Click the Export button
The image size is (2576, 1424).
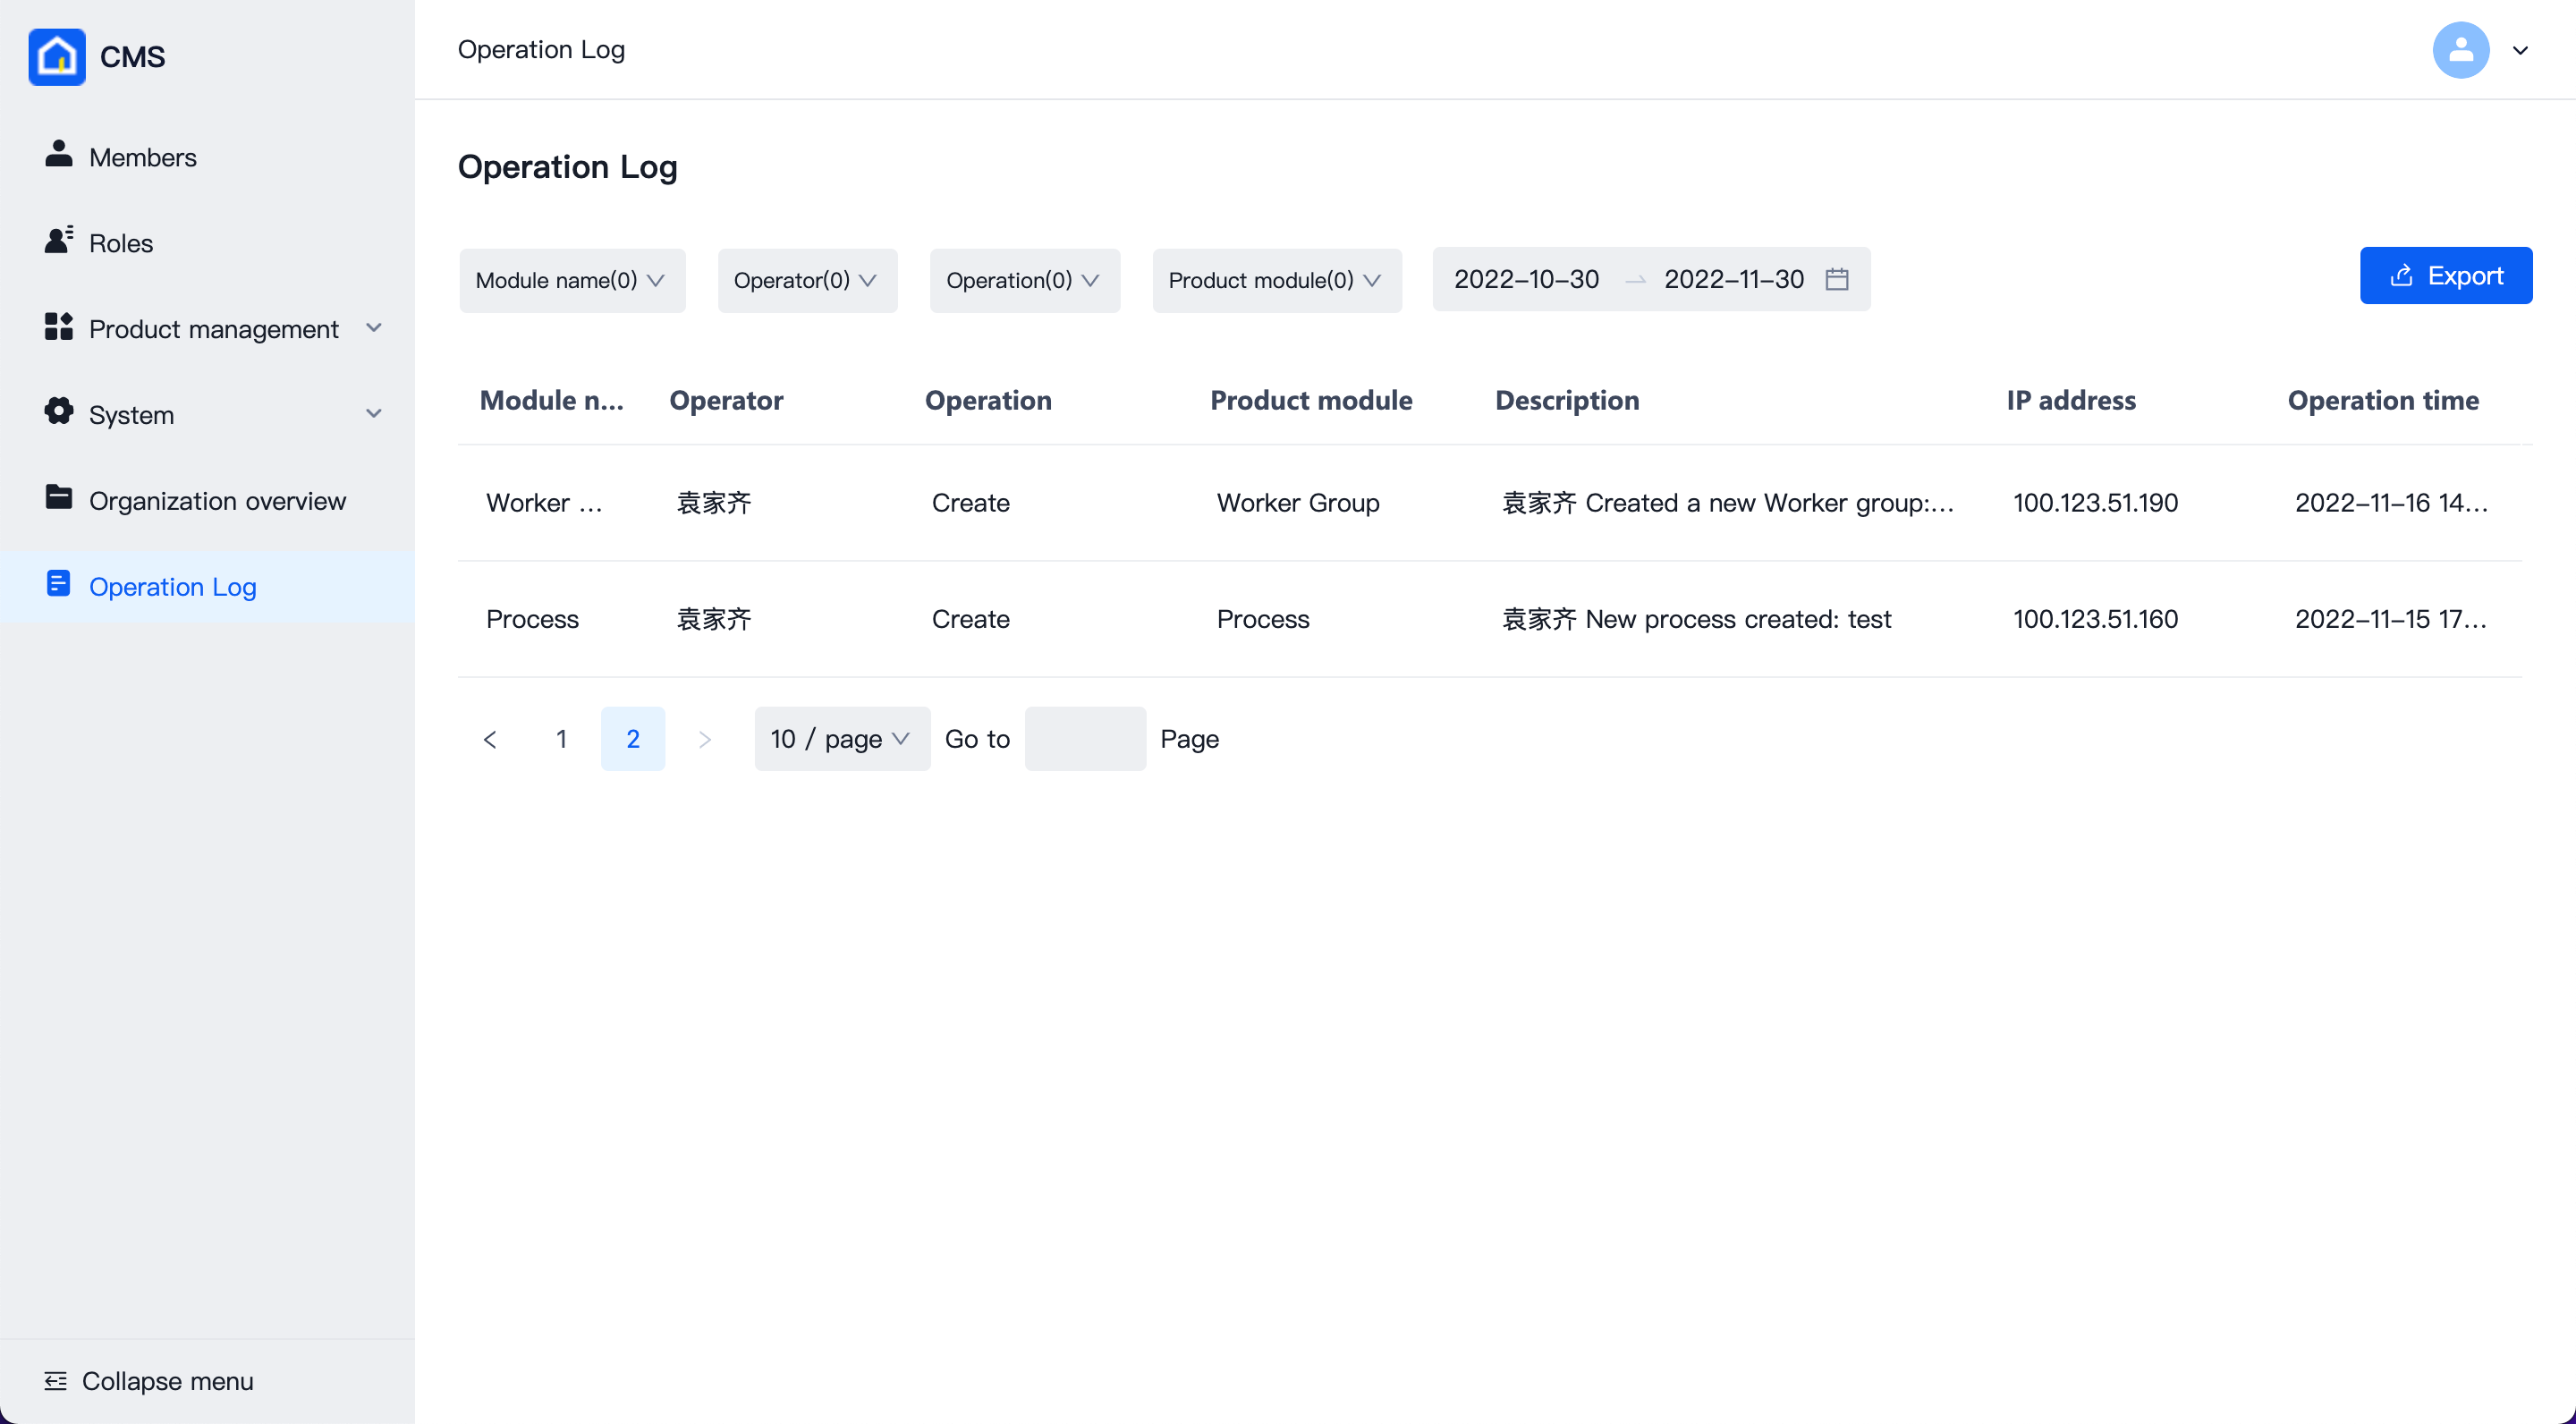(x=2445, y=275)
